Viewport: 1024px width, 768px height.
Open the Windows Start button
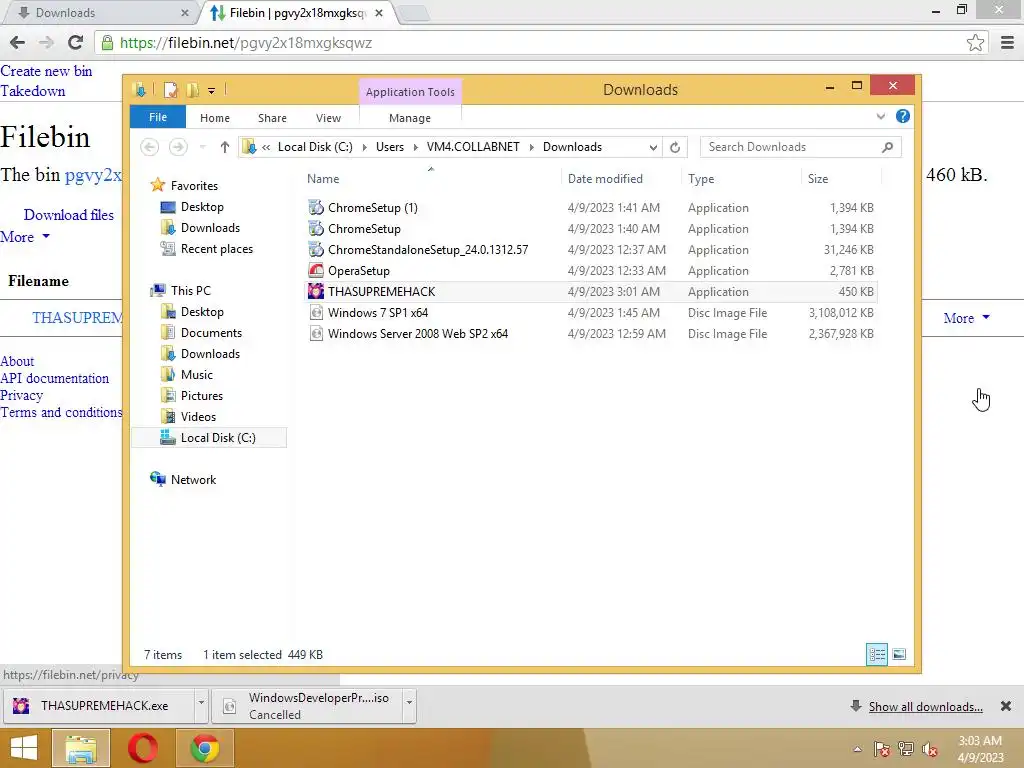pos(24,748)
